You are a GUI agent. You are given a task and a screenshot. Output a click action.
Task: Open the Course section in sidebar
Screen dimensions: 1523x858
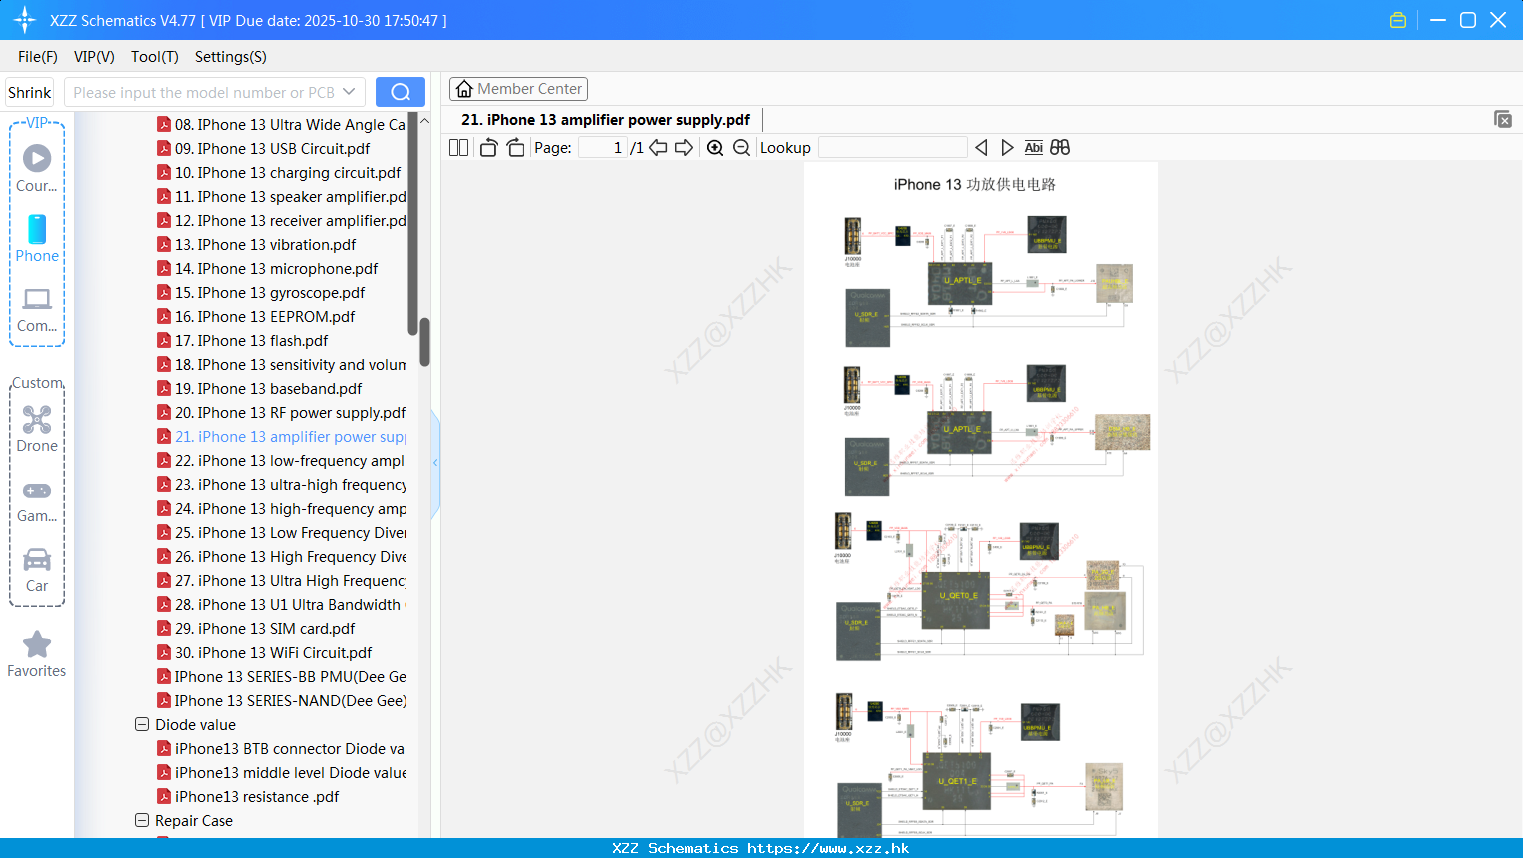pos(37,168)
